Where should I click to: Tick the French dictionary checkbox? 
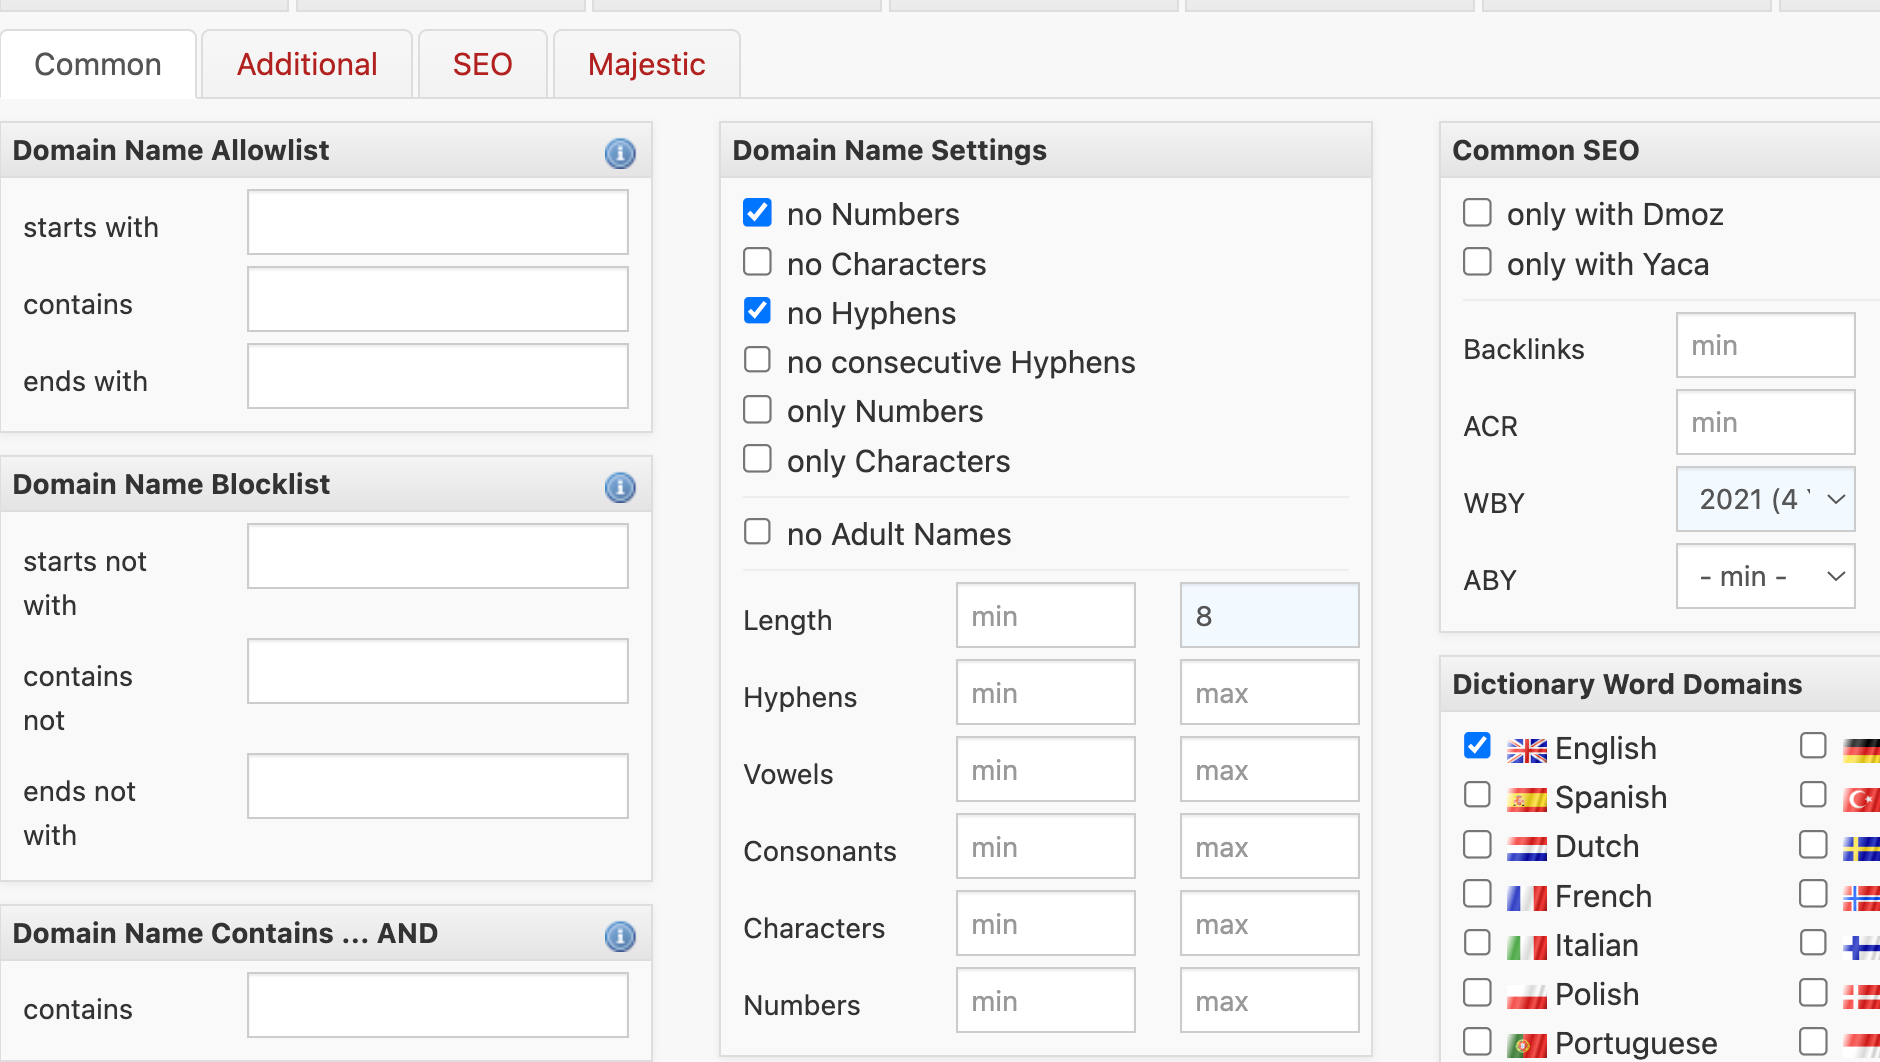tap(1477, 894)
